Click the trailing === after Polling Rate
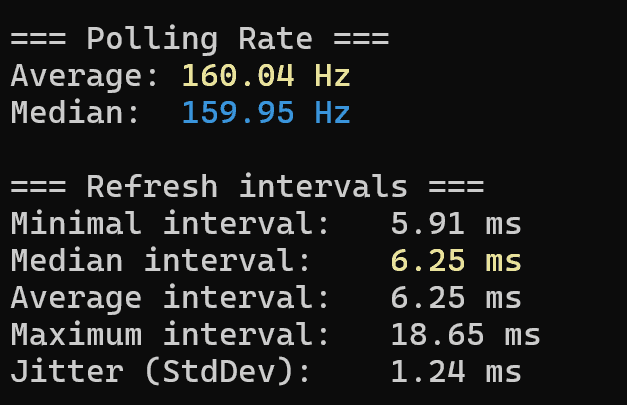 (x=361, y=39)
